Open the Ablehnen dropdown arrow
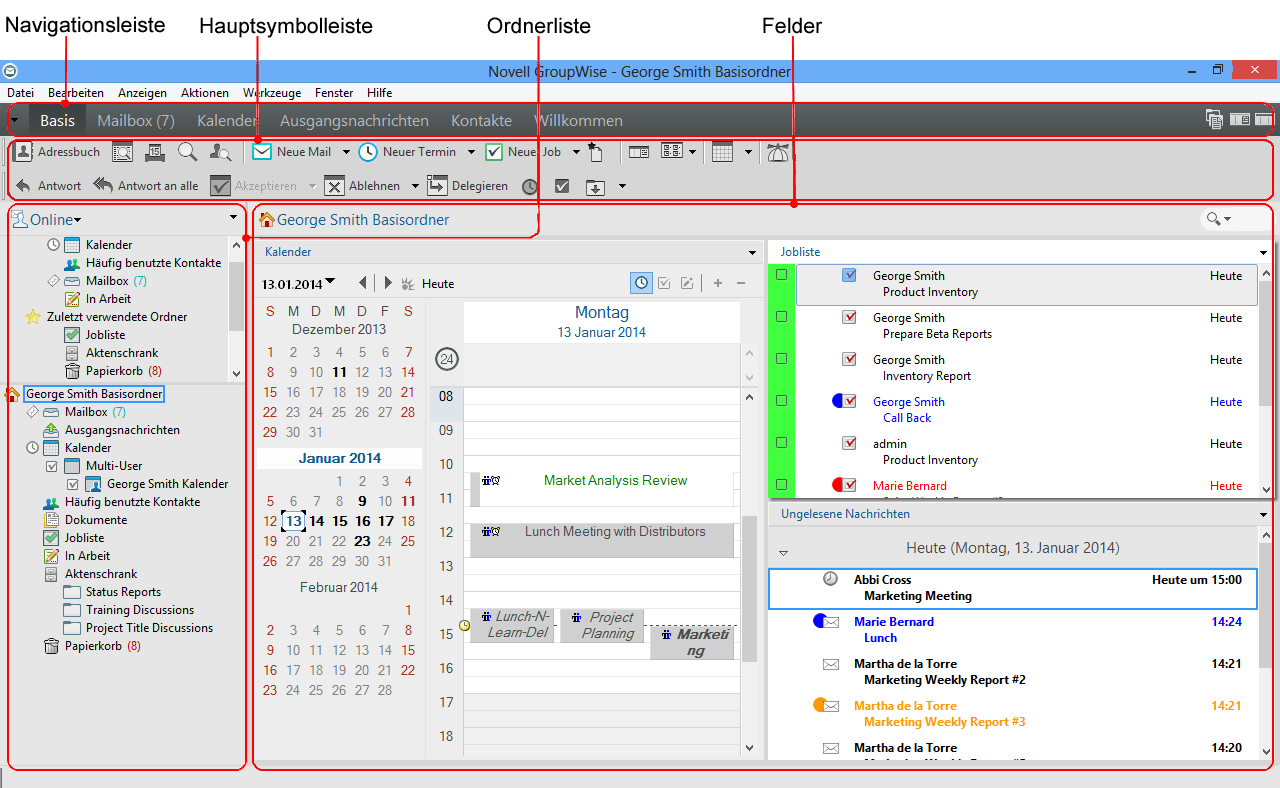Viewport: 1280px width, 788px height. (415, 186)
